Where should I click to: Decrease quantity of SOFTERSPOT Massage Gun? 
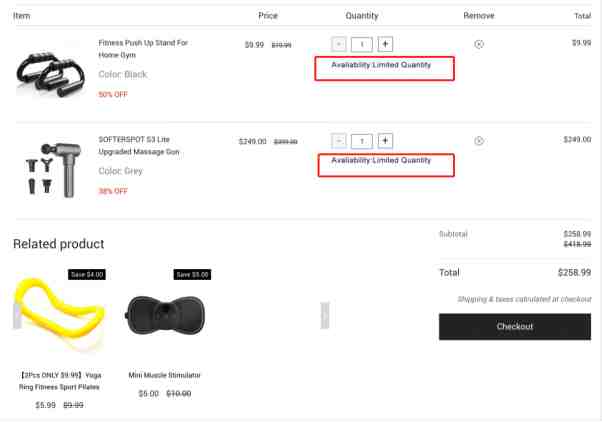pyautogui.click(x=339, y=141)
